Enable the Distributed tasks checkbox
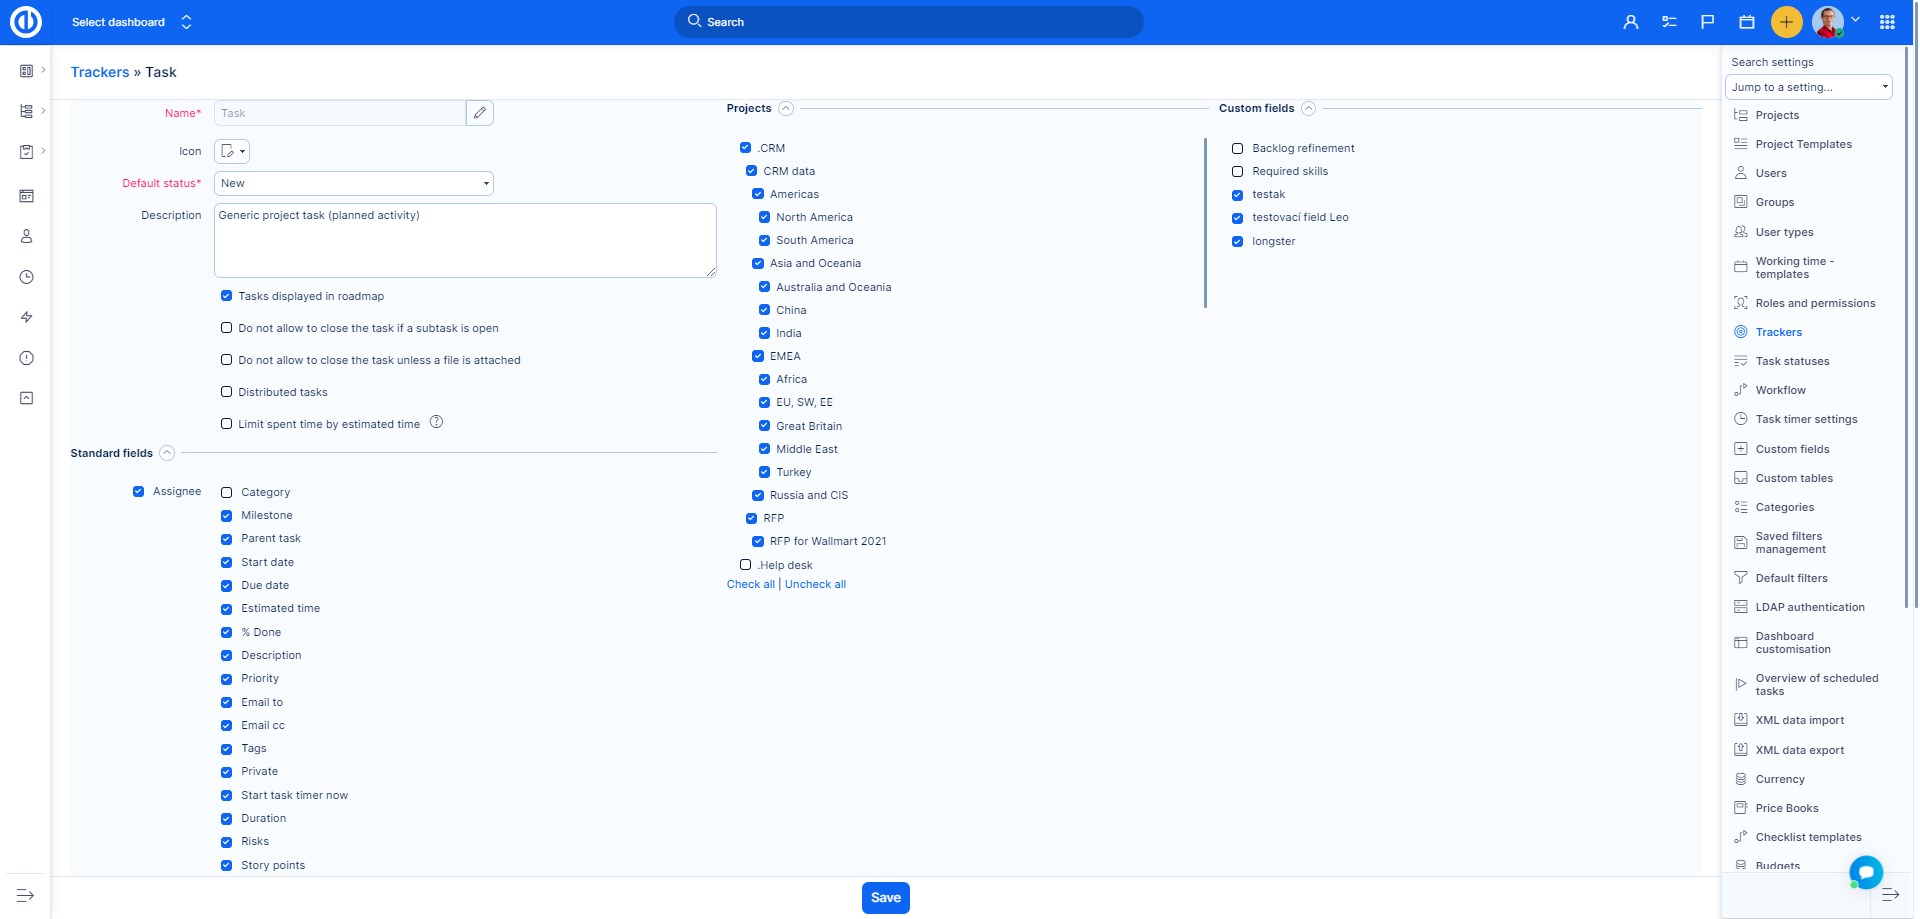The height and width of the screenshot is (919, 1920). coord(227,392)
